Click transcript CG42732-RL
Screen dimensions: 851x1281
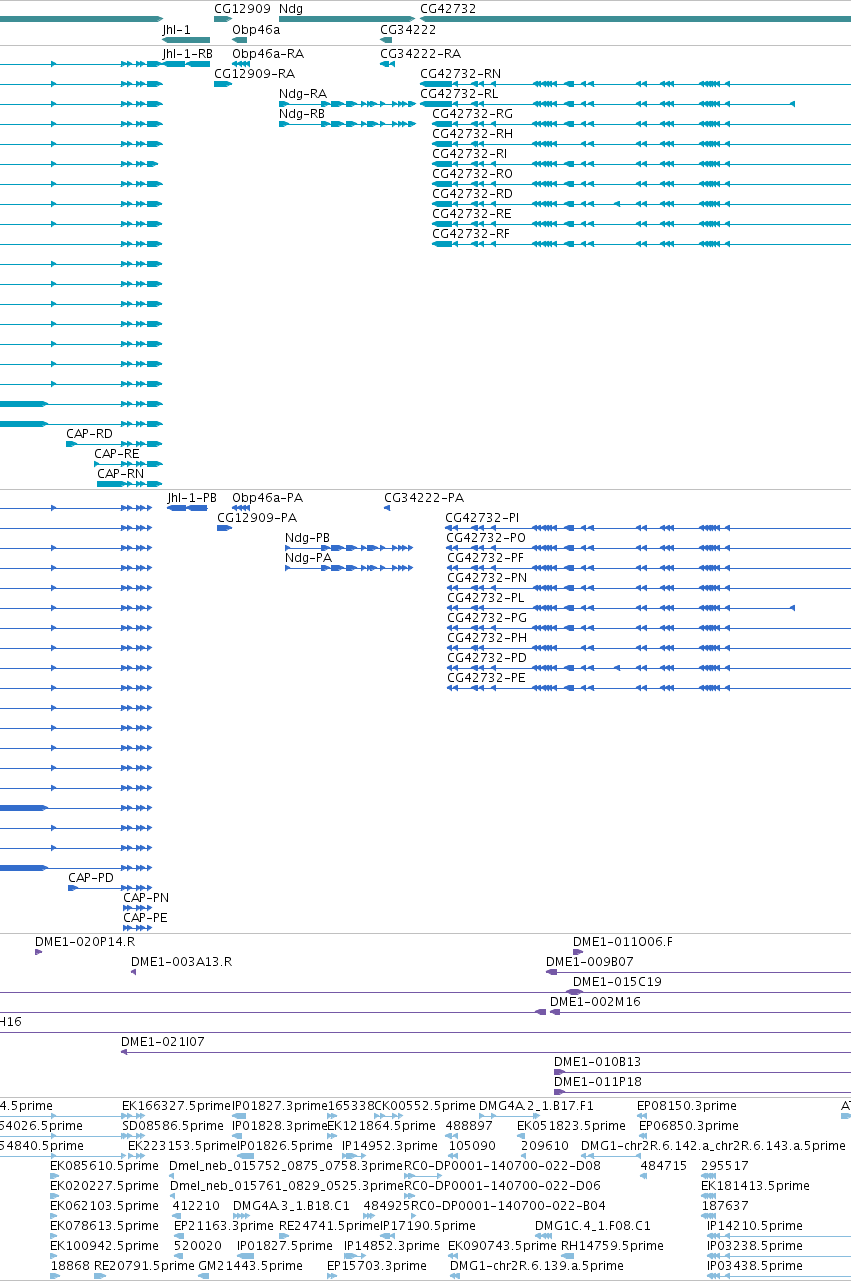pyautogui.click(x=459, y=94)
